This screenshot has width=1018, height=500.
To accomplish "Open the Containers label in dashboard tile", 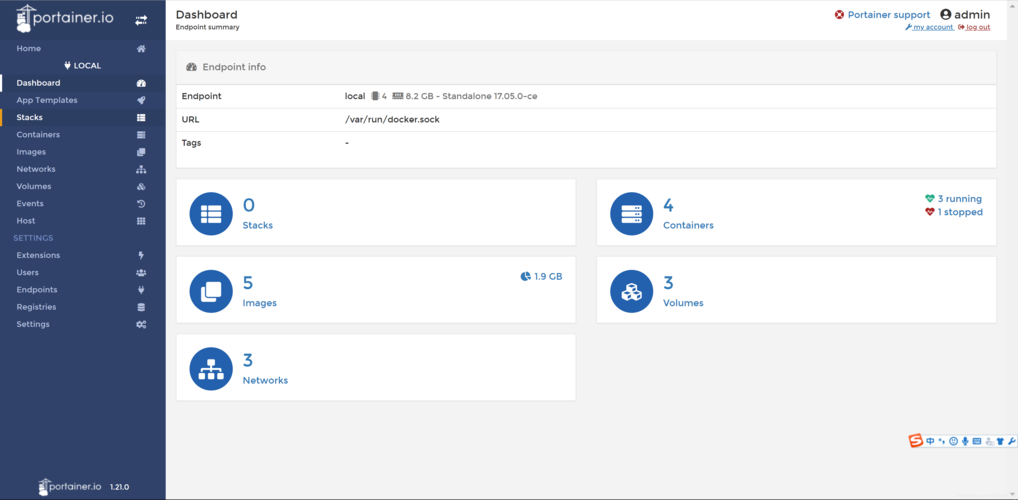I will tap(688, 225).
